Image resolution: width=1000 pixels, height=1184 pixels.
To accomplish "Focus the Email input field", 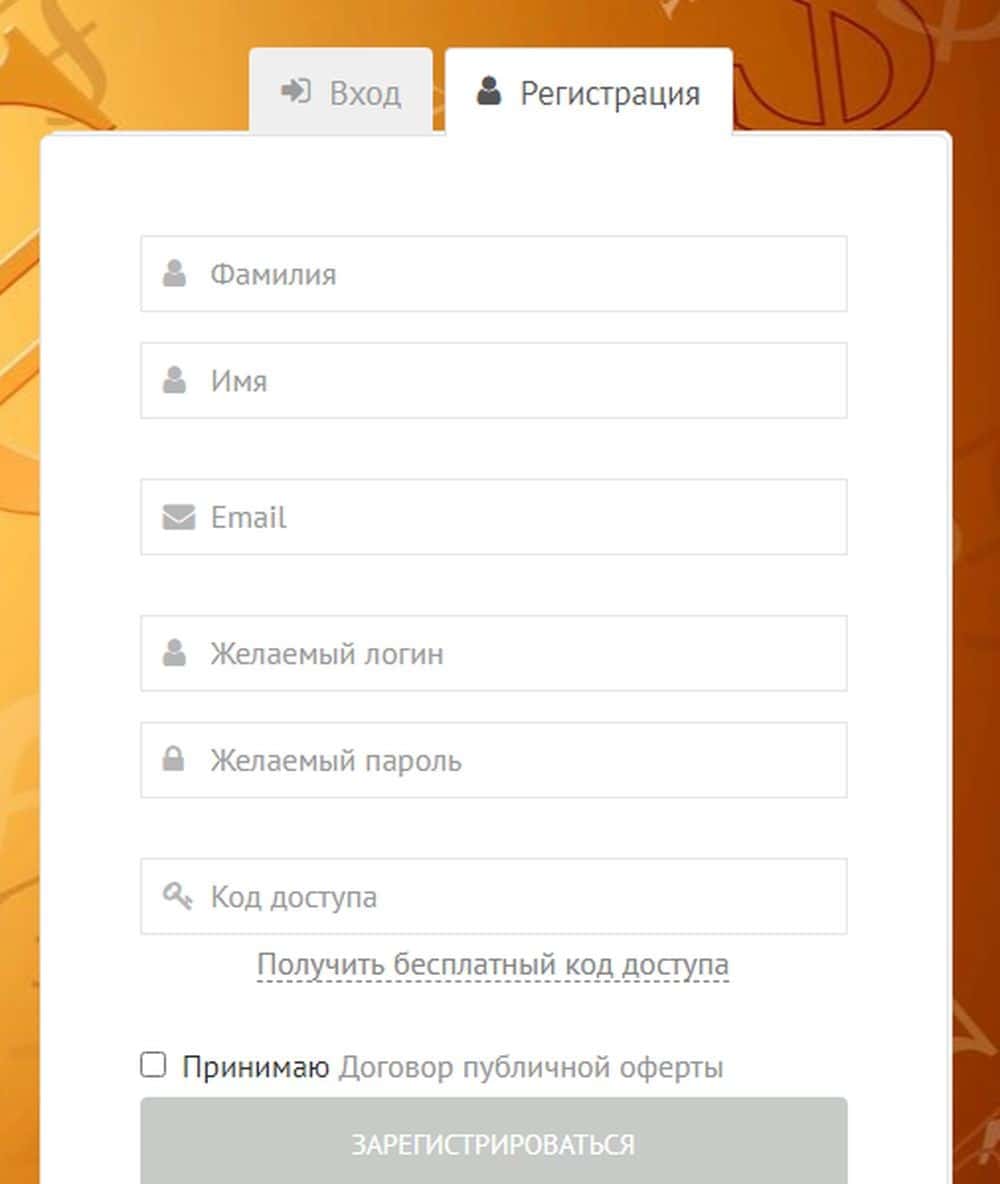I will 494,516.
